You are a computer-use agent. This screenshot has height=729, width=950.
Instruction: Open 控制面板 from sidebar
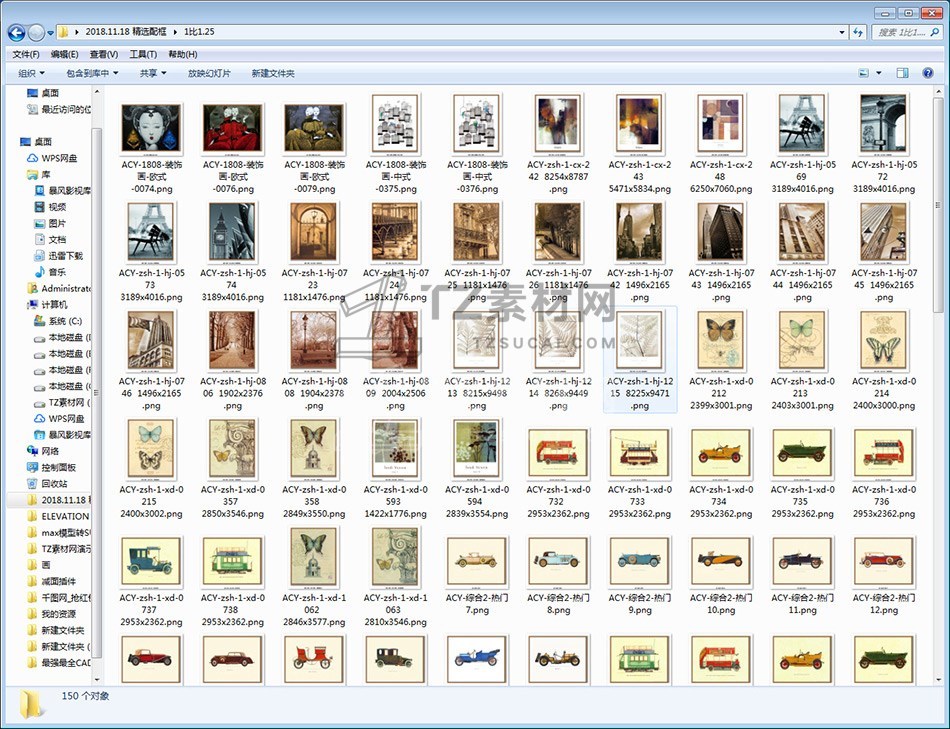pos(51,467)
